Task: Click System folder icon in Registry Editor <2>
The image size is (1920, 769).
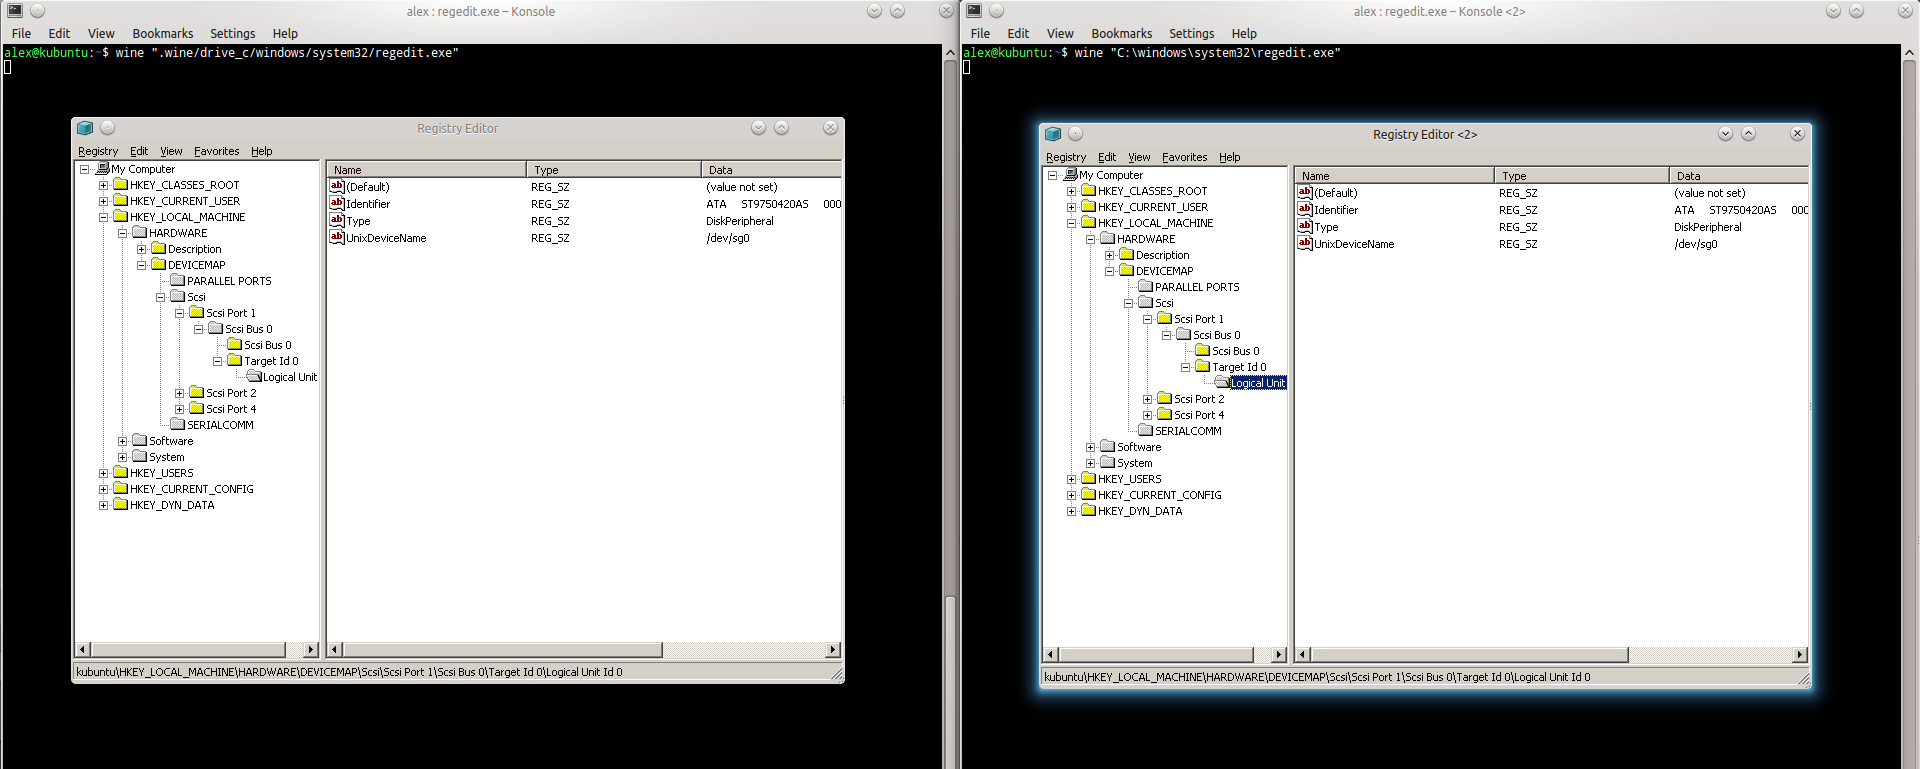Action: tap(1107, 463)
